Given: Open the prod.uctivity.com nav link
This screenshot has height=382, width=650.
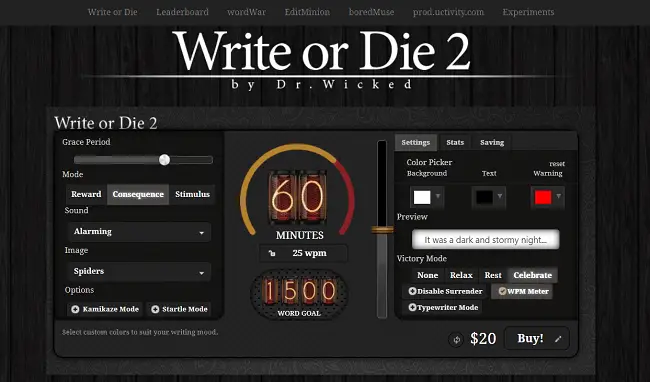Looking at the screenshot, I should [x=448, y=12].
